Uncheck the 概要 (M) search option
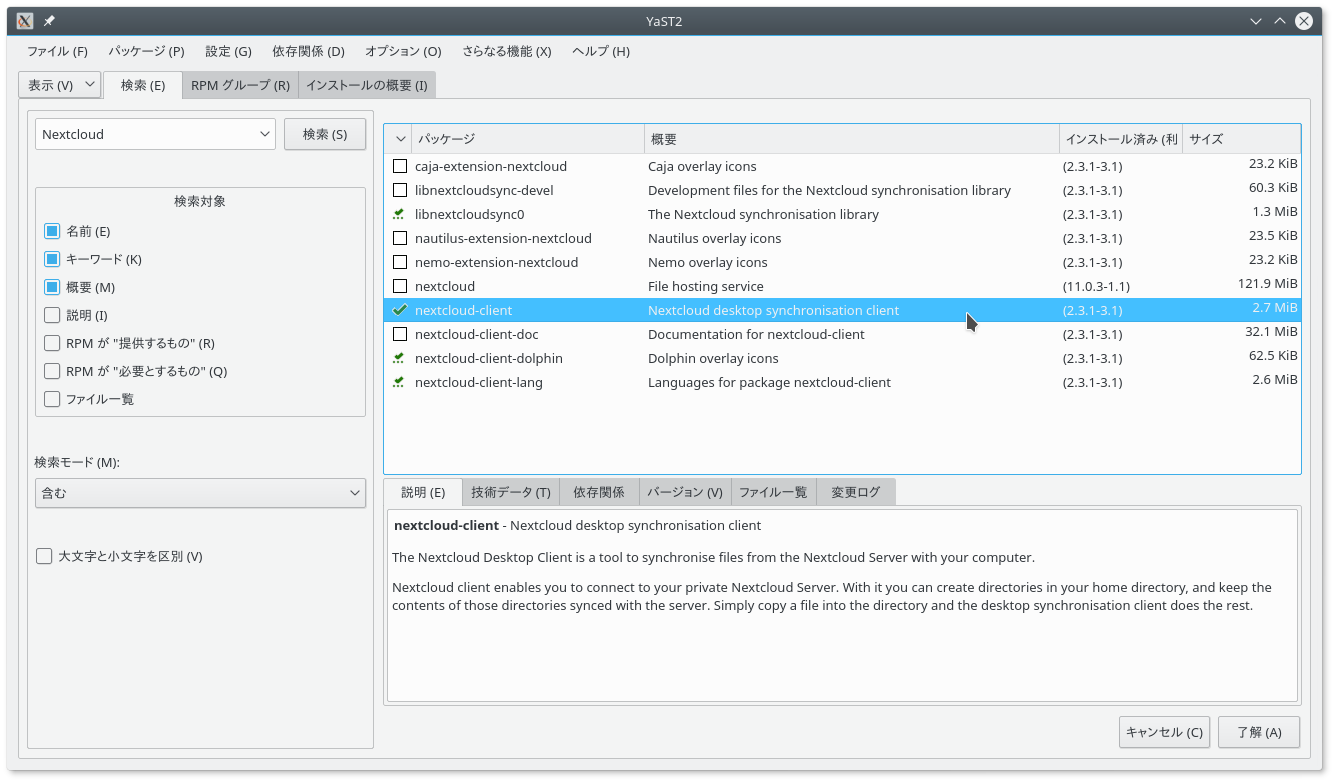Screen dimensions: 1335x783 [x=52, y=287]
